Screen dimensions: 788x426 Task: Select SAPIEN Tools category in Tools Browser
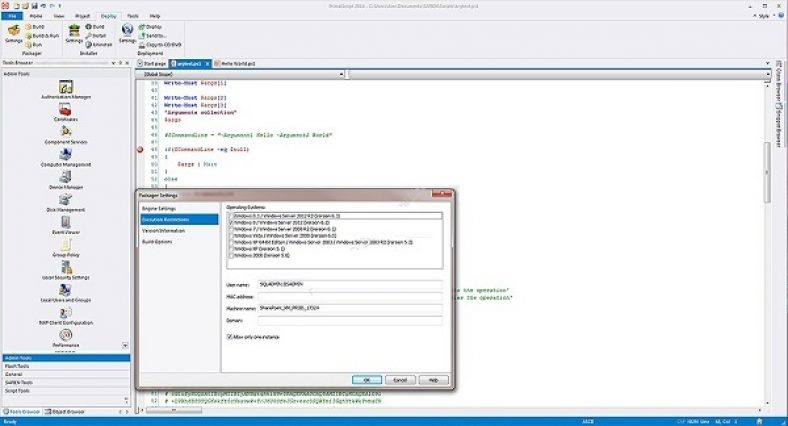(66, 382)
